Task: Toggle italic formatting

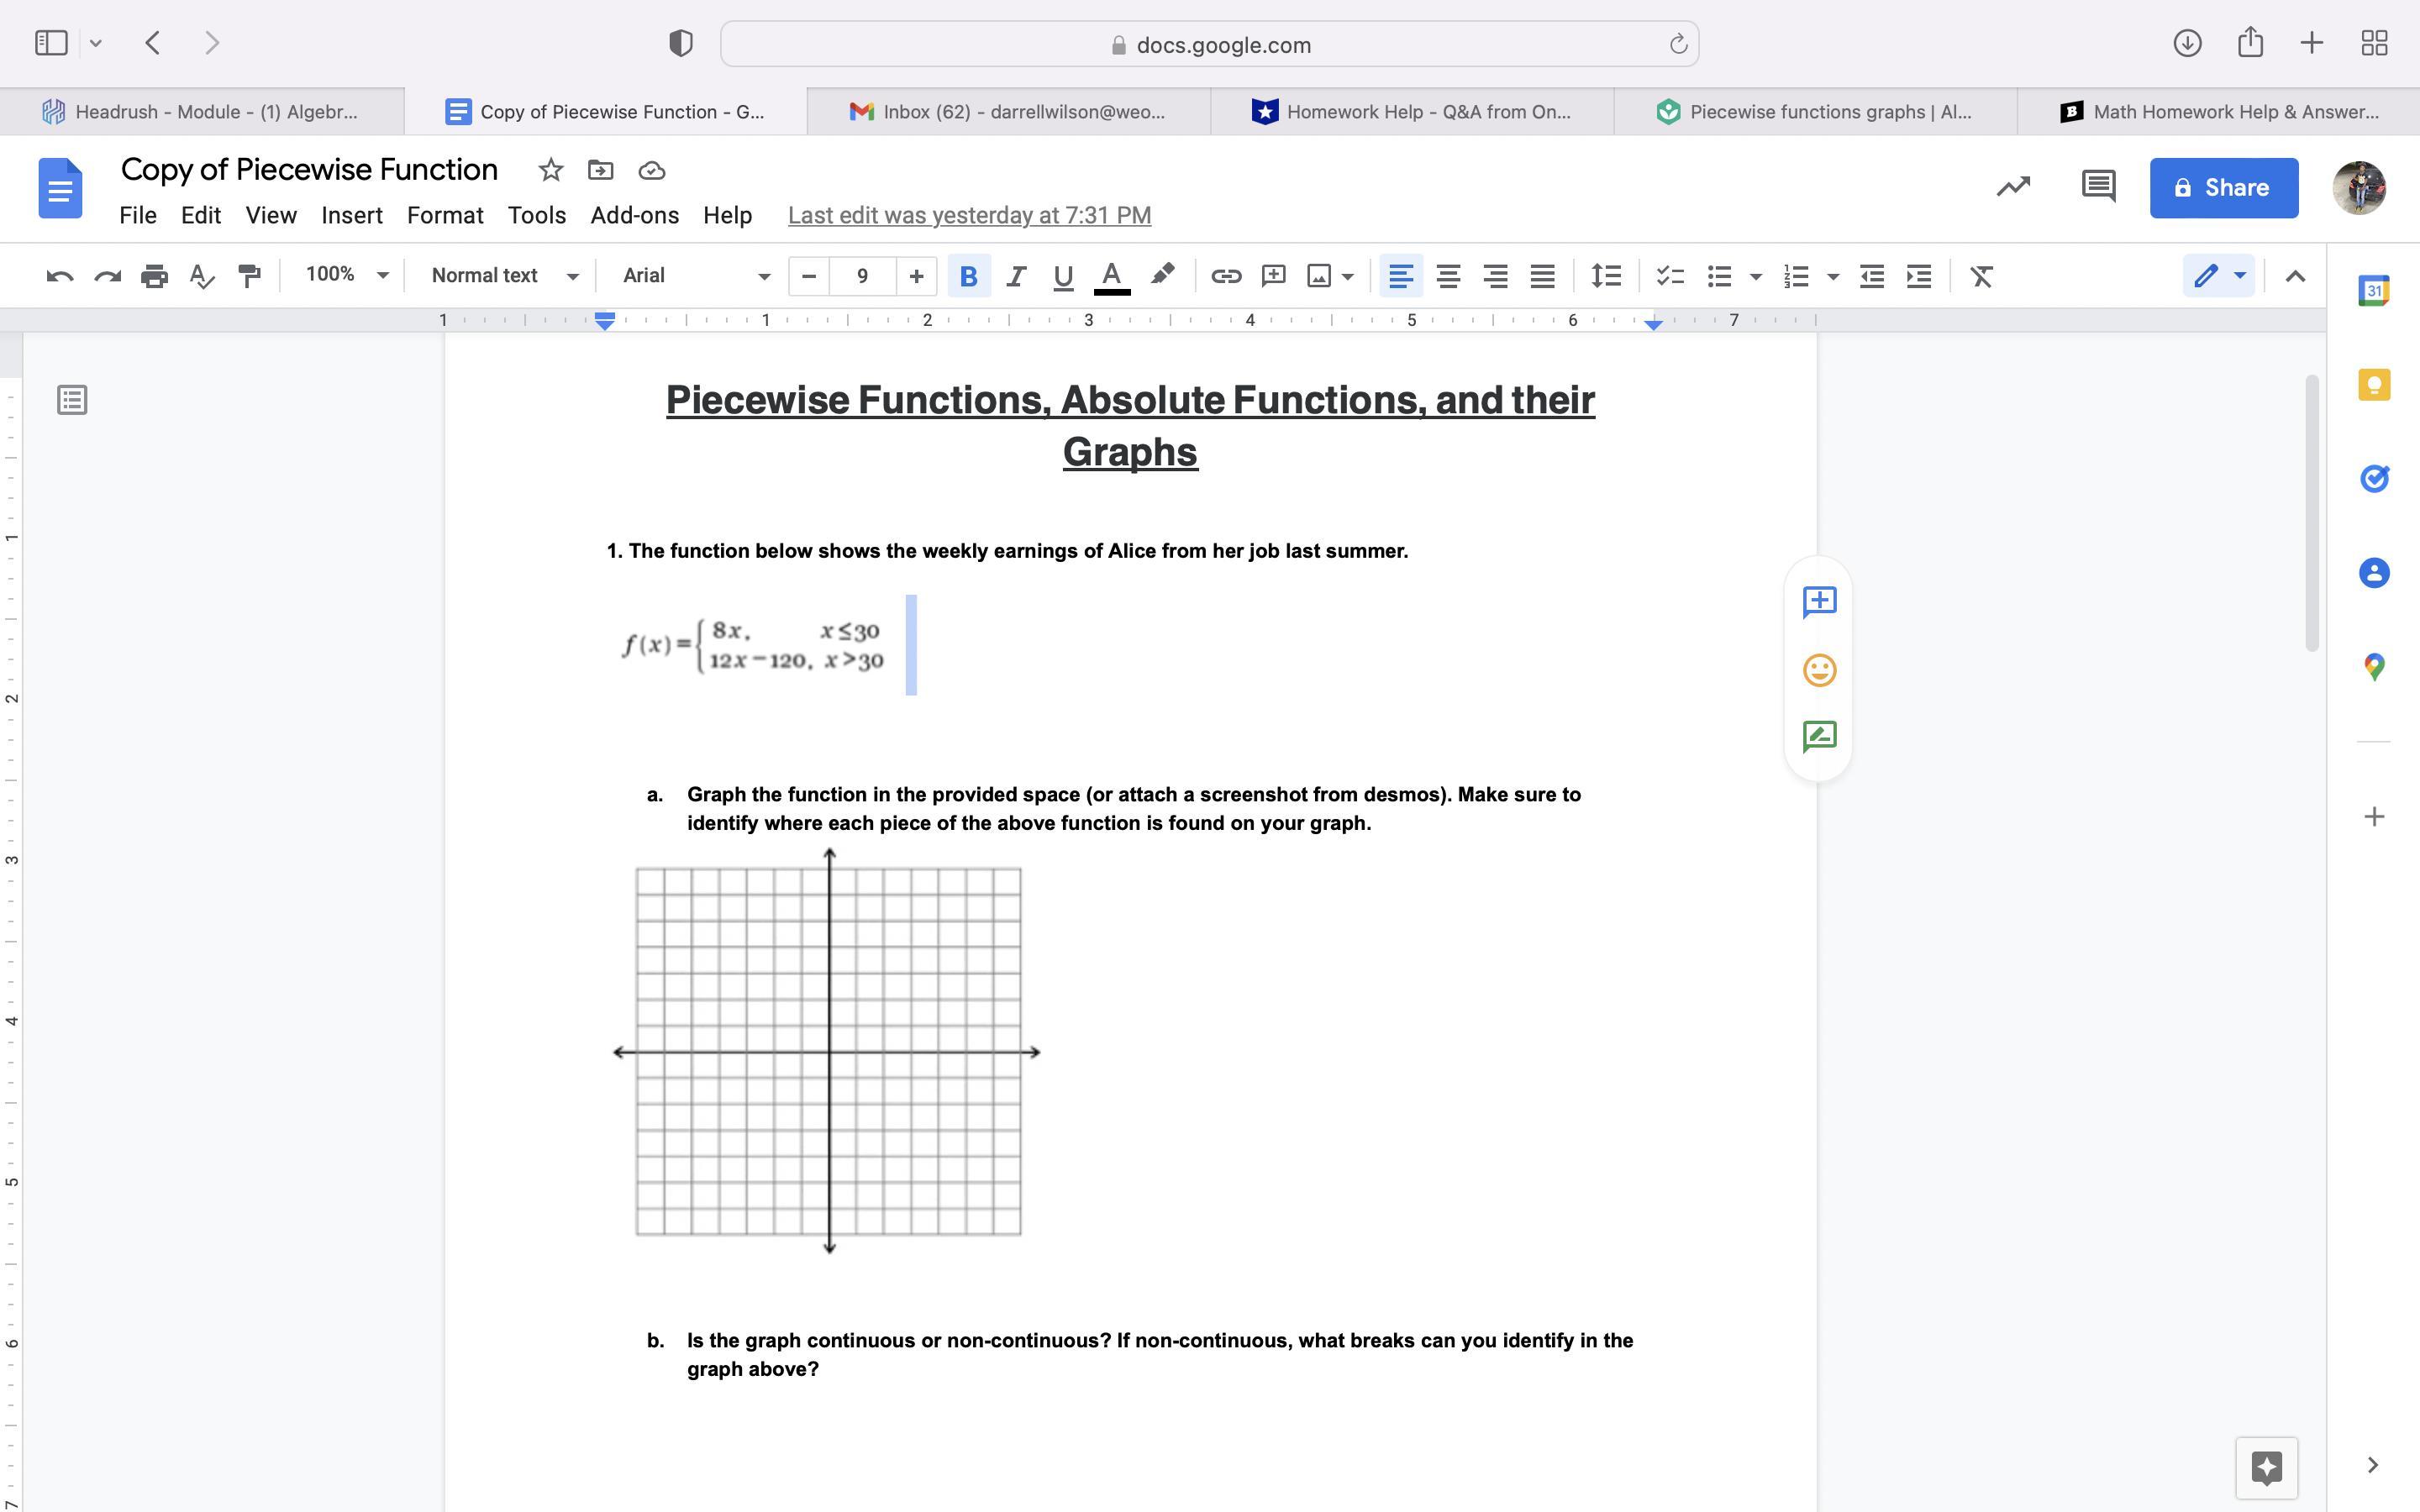Action: (1016, 276)
